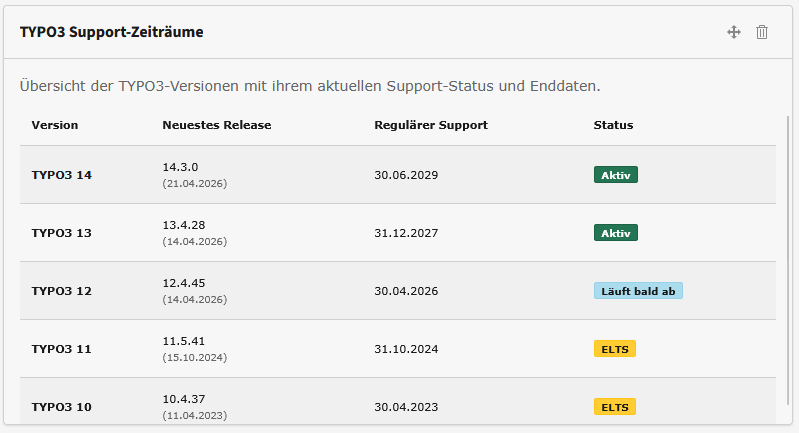
Task: Click the green Aktiv badge for TYPO3 13
Action: [x=616, y=233]
